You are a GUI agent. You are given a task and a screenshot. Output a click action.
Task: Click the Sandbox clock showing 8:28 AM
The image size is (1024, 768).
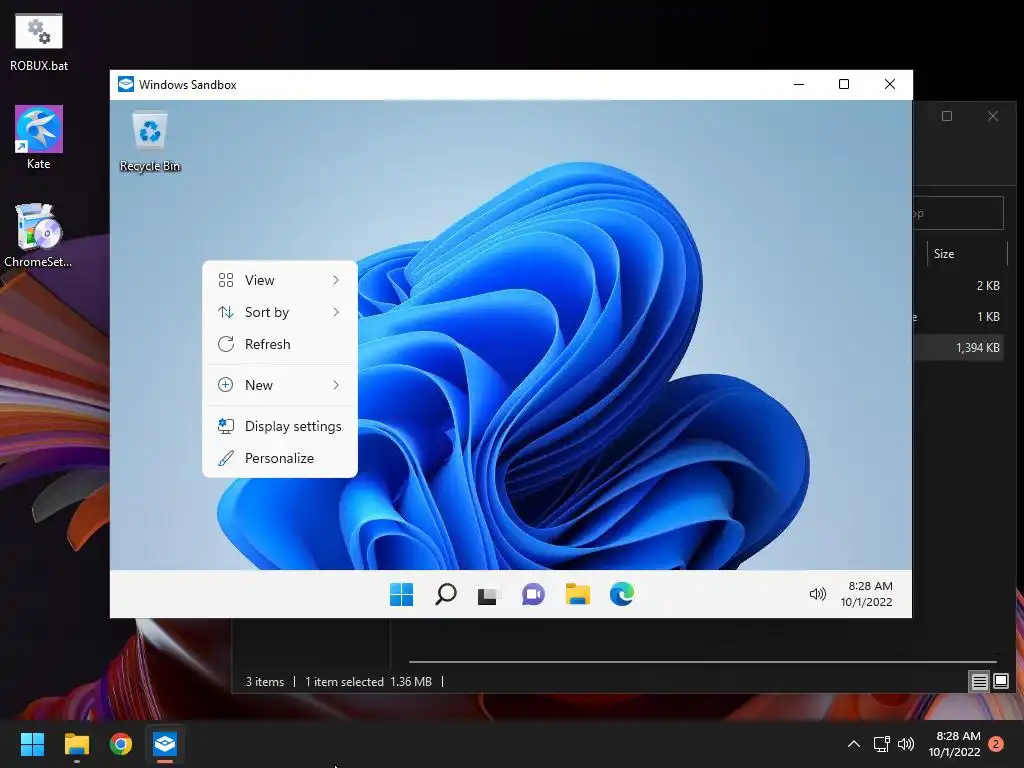867,594
